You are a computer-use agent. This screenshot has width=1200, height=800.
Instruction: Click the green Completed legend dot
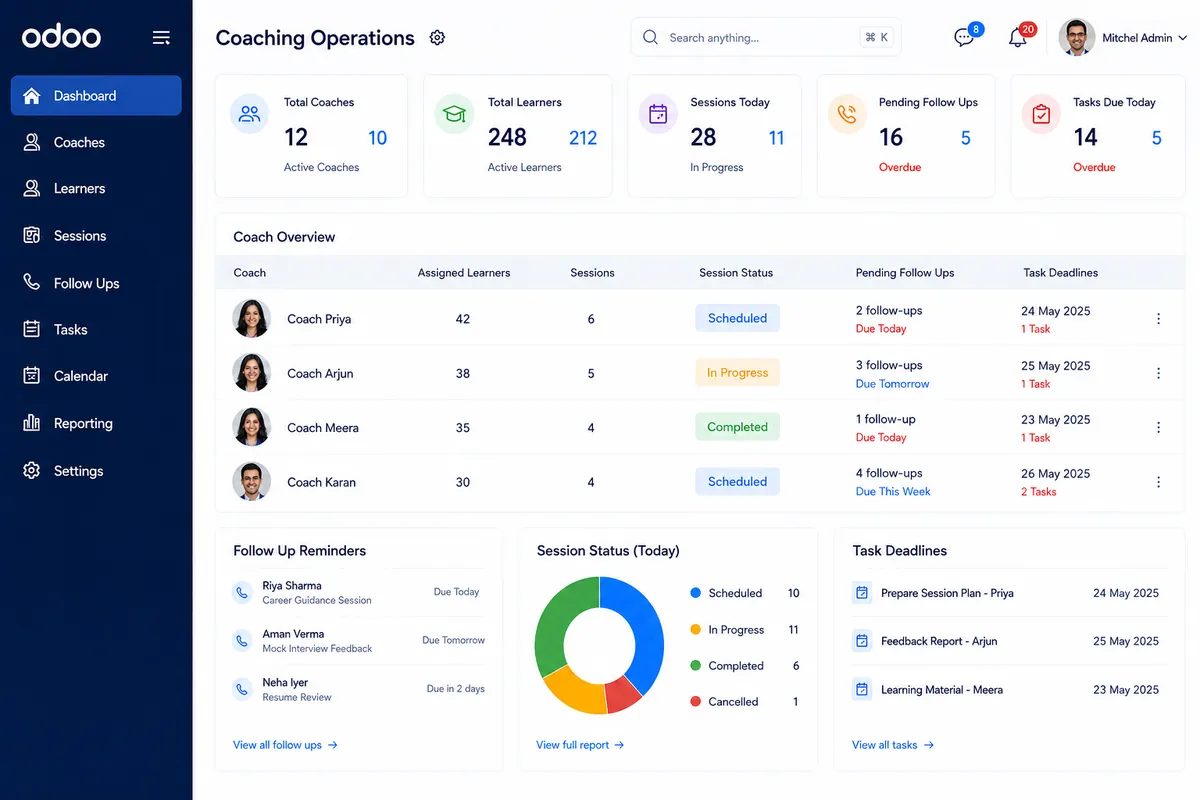[696, 666]
